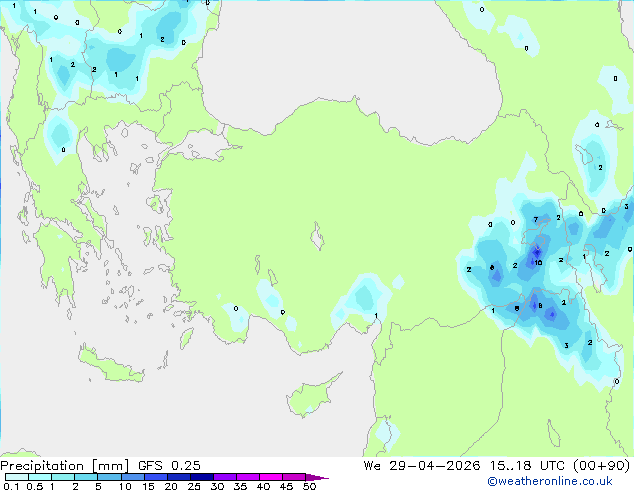Click the 'GFS 0.25' model label

[x=169, y=466]
